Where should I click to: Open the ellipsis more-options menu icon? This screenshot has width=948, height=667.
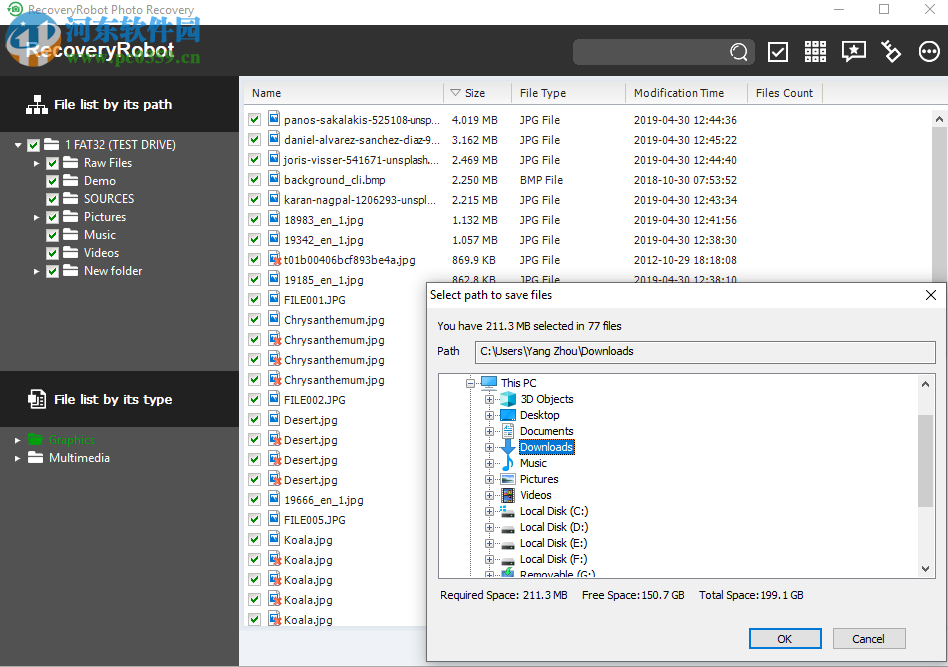[929, 51]
